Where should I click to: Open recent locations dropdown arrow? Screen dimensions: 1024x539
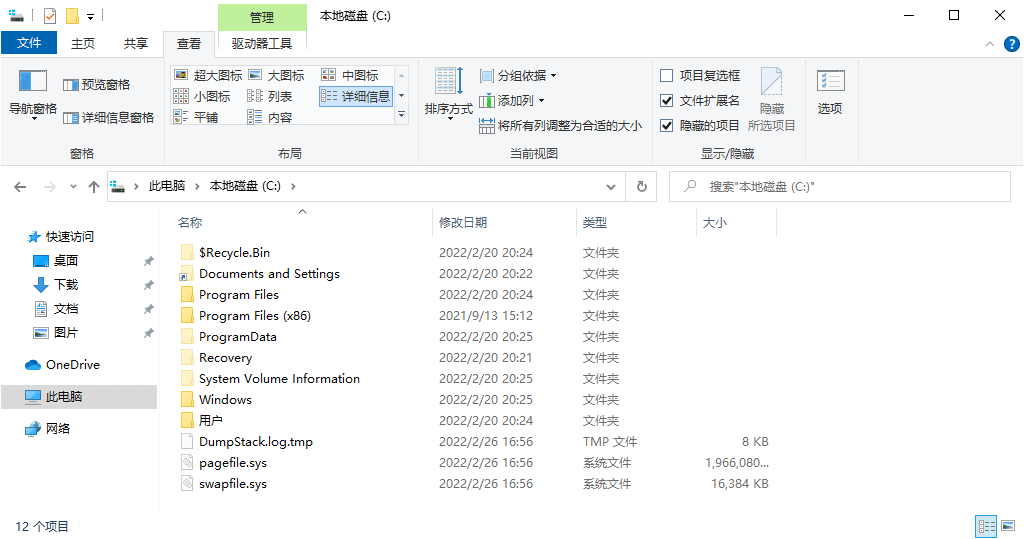[73, 187]
